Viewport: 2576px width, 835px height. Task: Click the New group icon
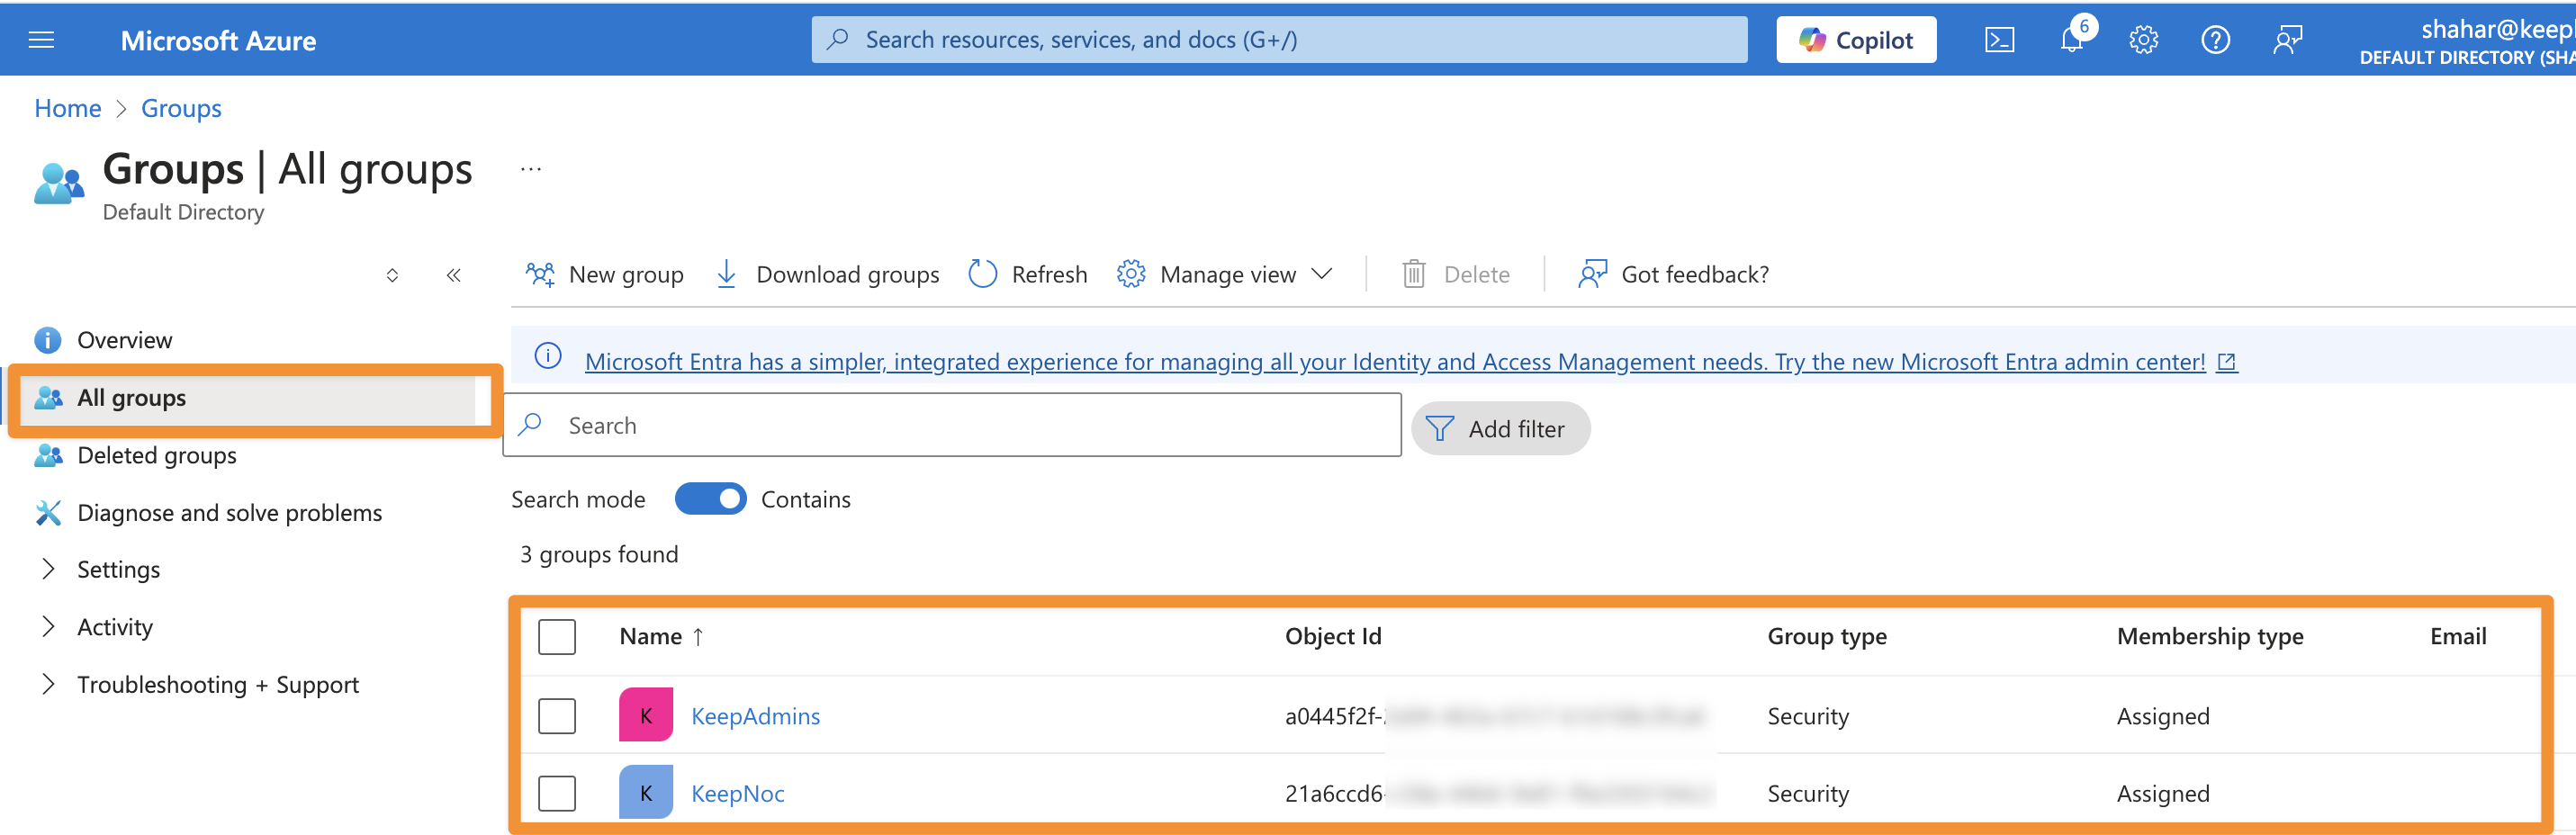(x=540, y=274)
